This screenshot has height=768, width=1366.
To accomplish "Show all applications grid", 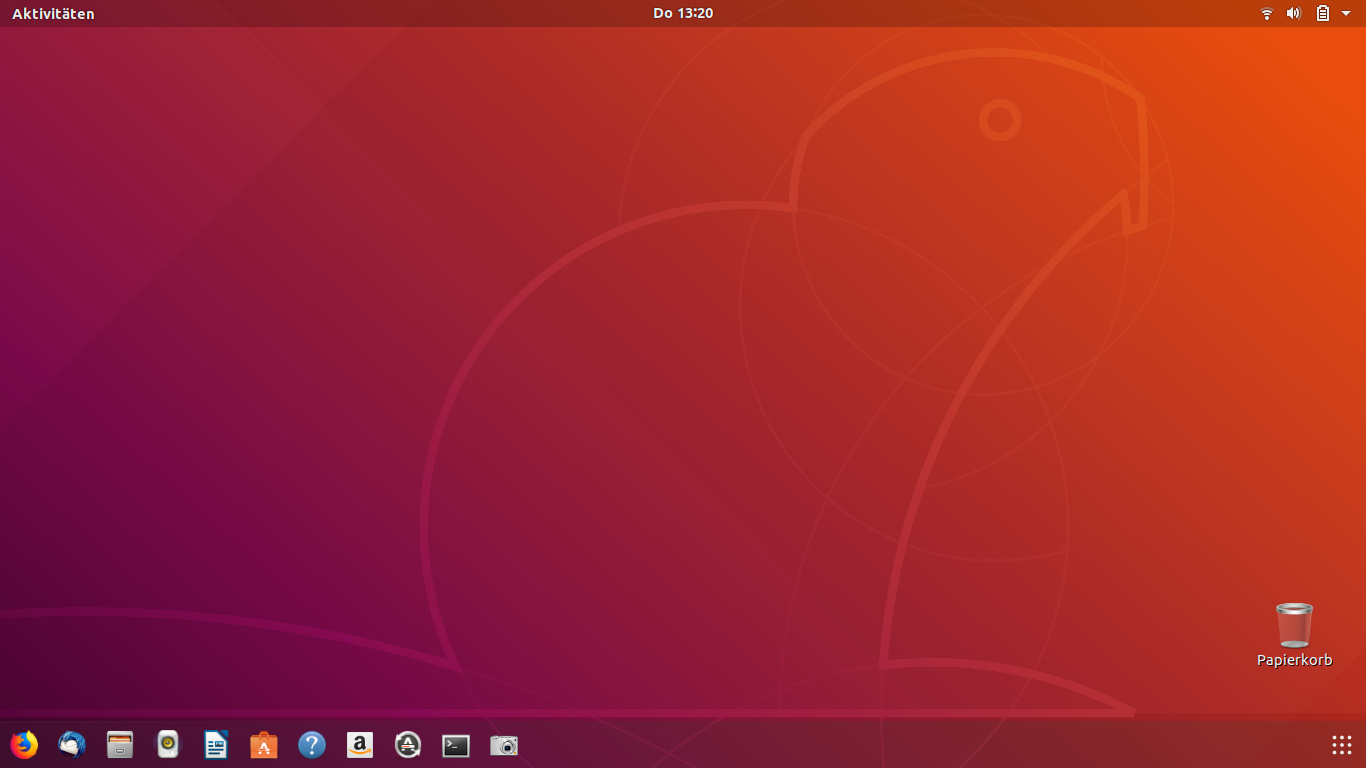I will (1342, 745).
